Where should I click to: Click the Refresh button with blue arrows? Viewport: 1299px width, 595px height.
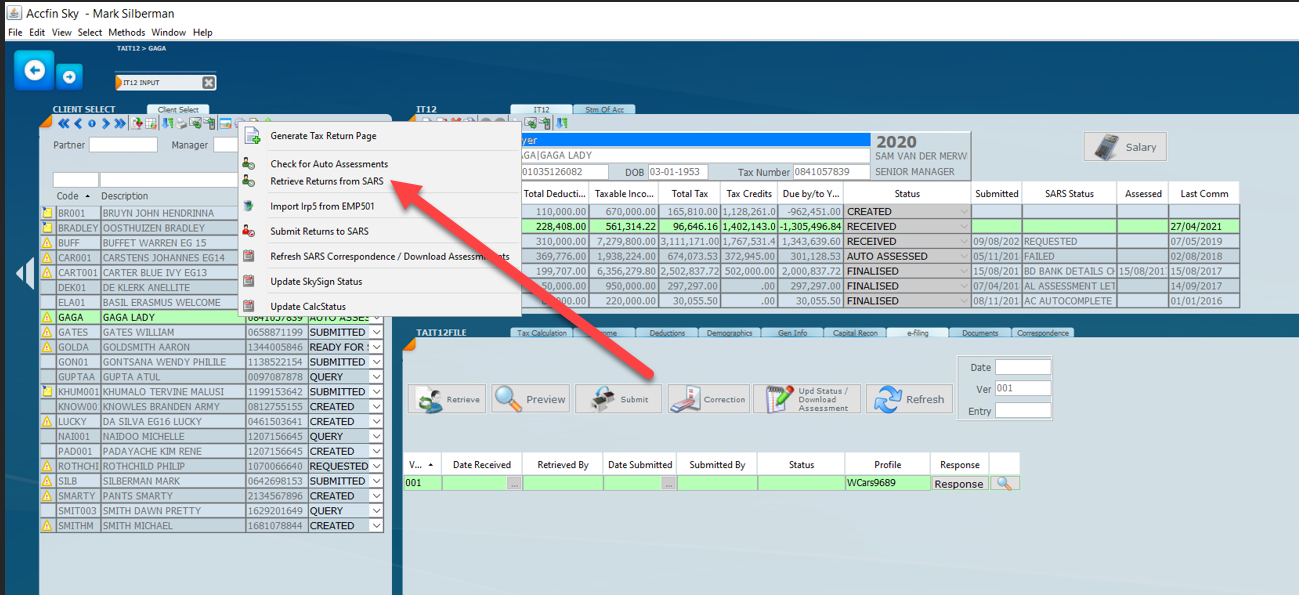[909, 399]
